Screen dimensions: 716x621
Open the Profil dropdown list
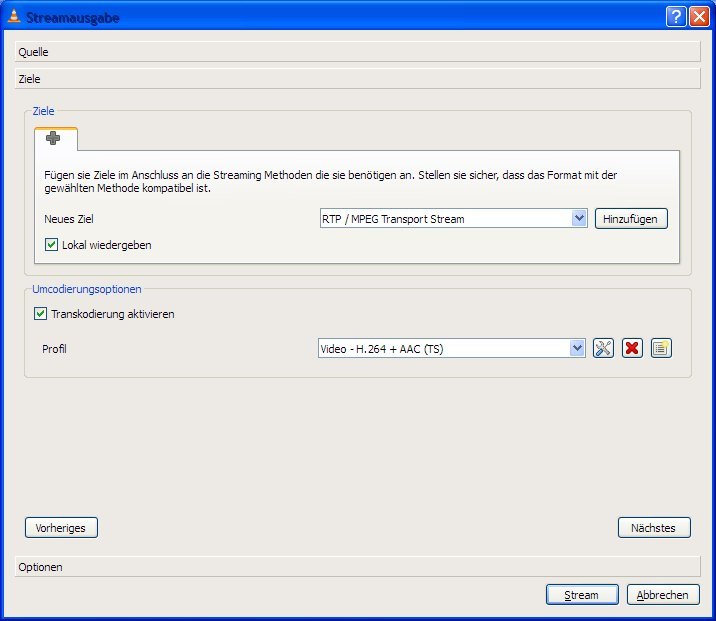(x=452, y=349)
